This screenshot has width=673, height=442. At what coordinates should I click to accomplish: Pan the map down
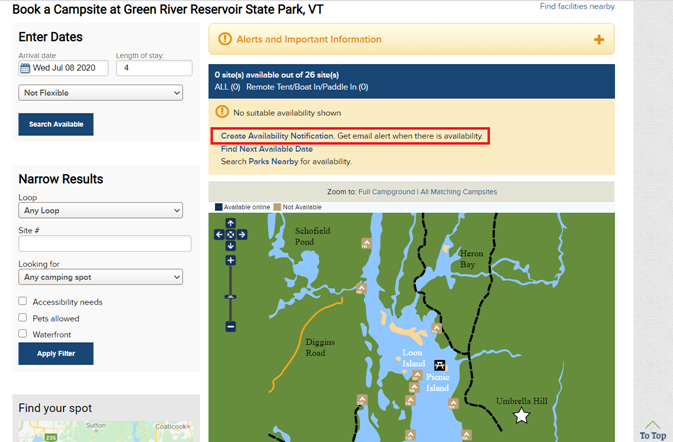pyautogui.click(x=230, y=245)
